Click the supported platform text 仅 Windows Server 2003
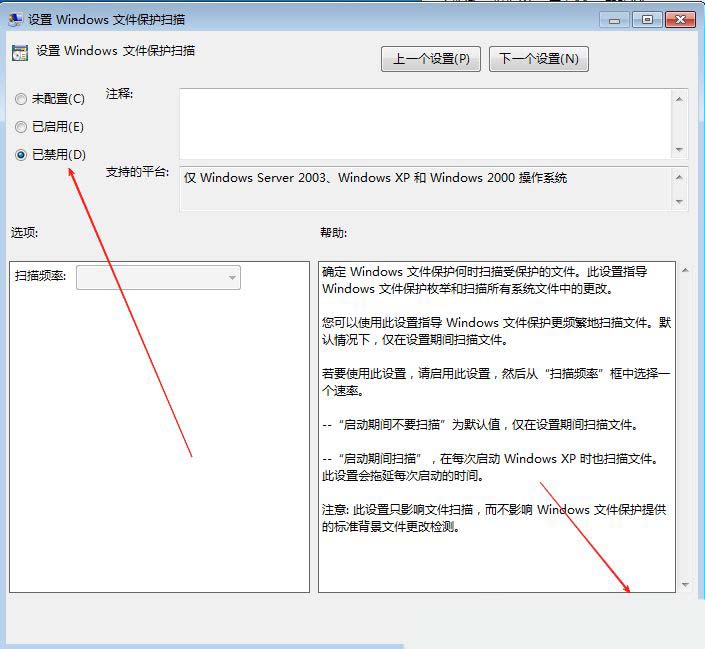This screenshot has height=649, width=705. (x=375, y=178)
